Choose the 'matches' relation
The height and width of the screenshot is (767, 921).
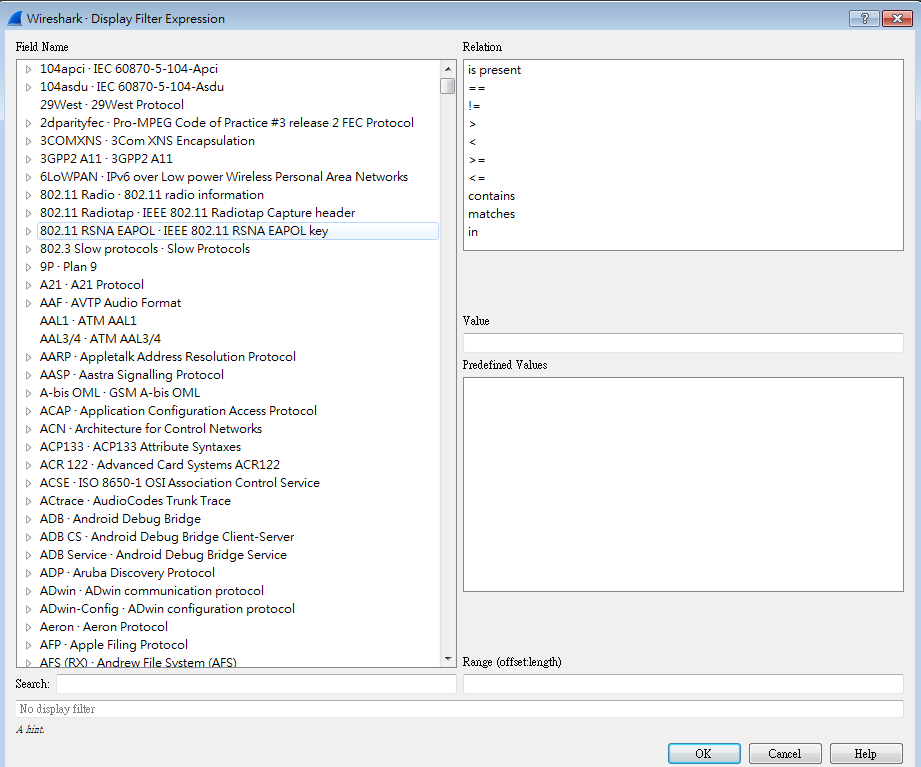click(492, 214)
